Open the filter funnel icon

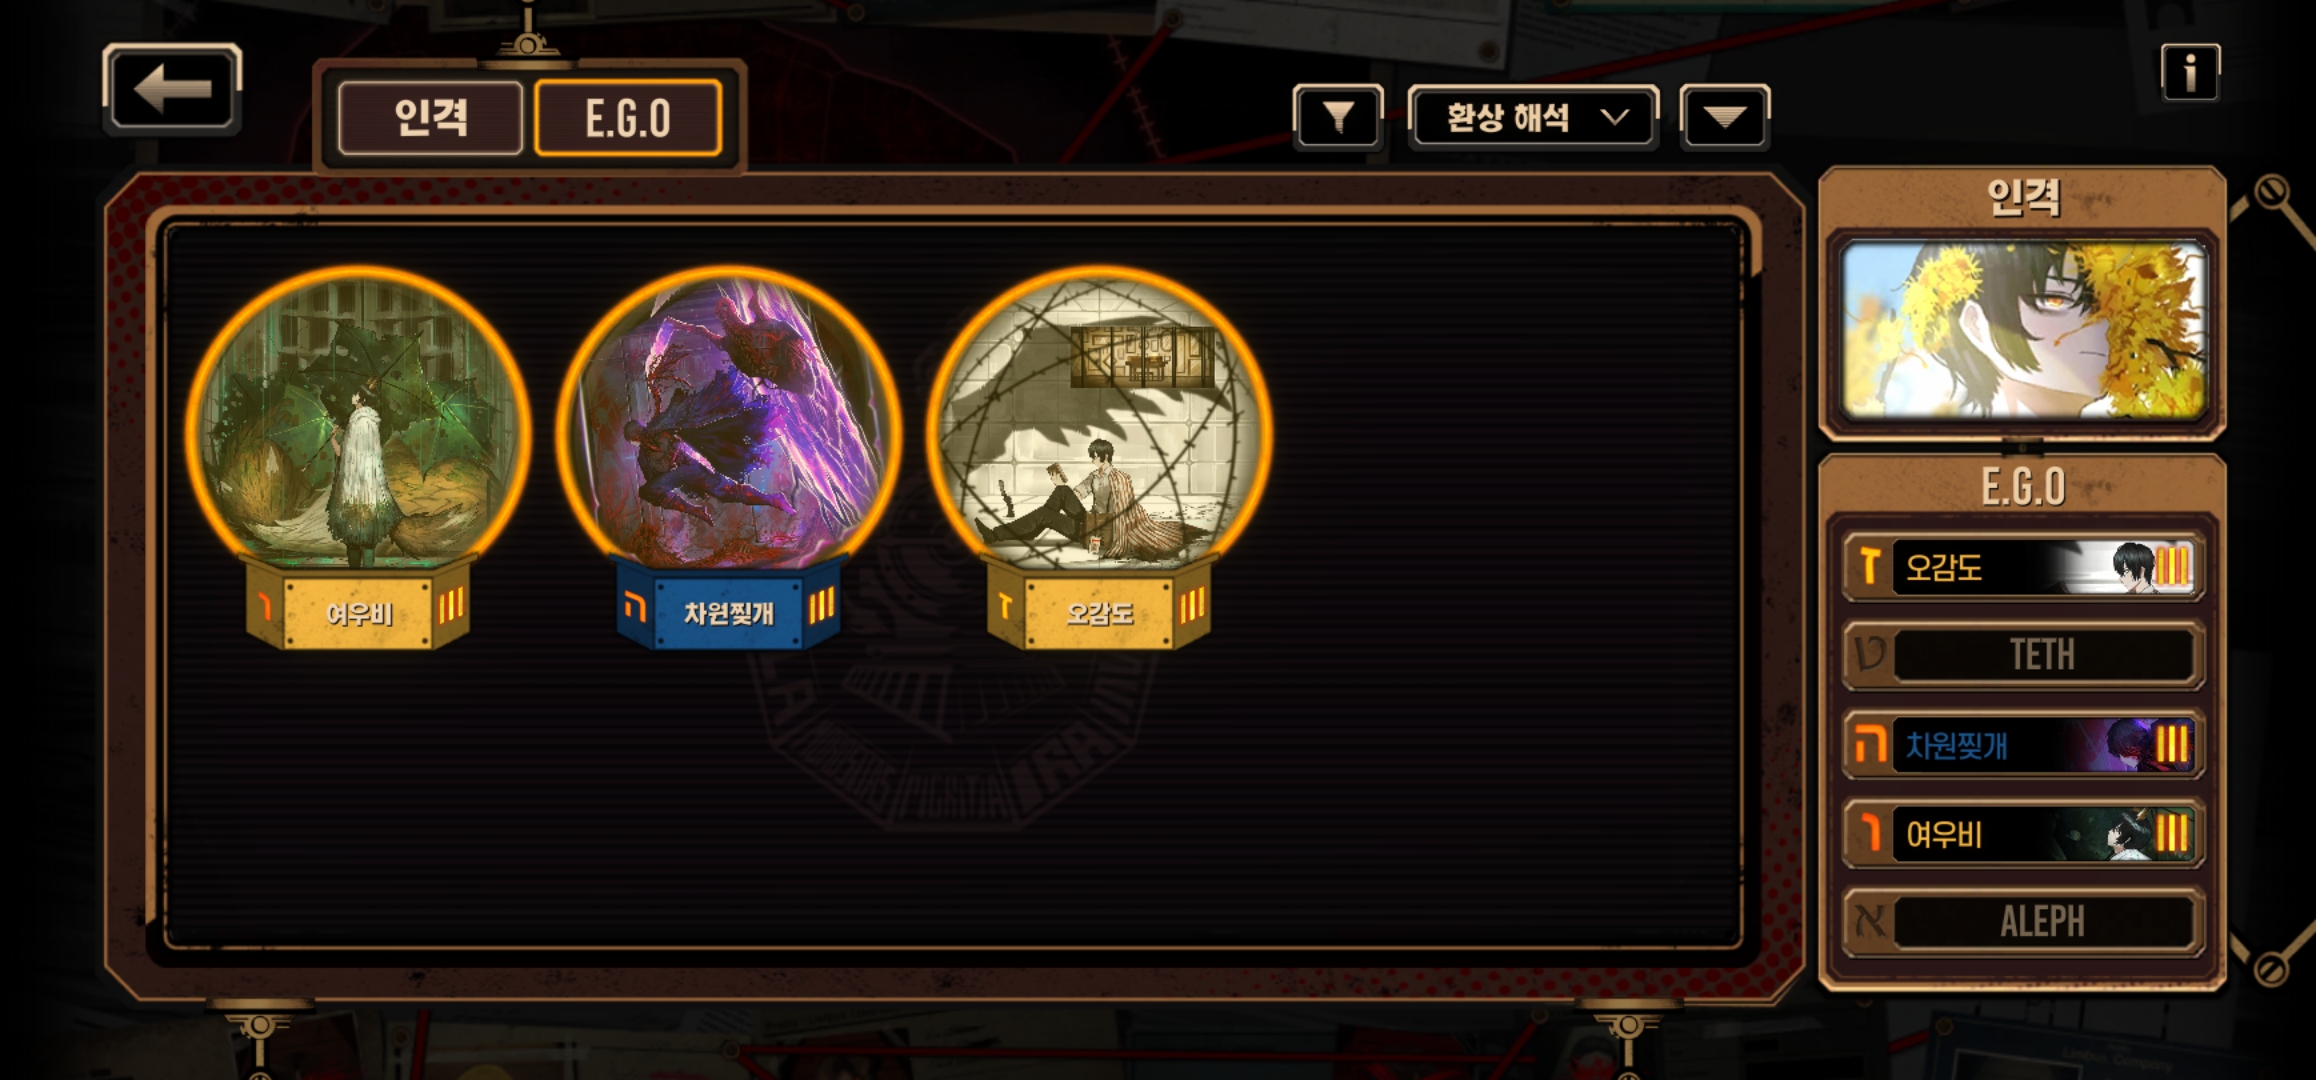point(1338,118)
